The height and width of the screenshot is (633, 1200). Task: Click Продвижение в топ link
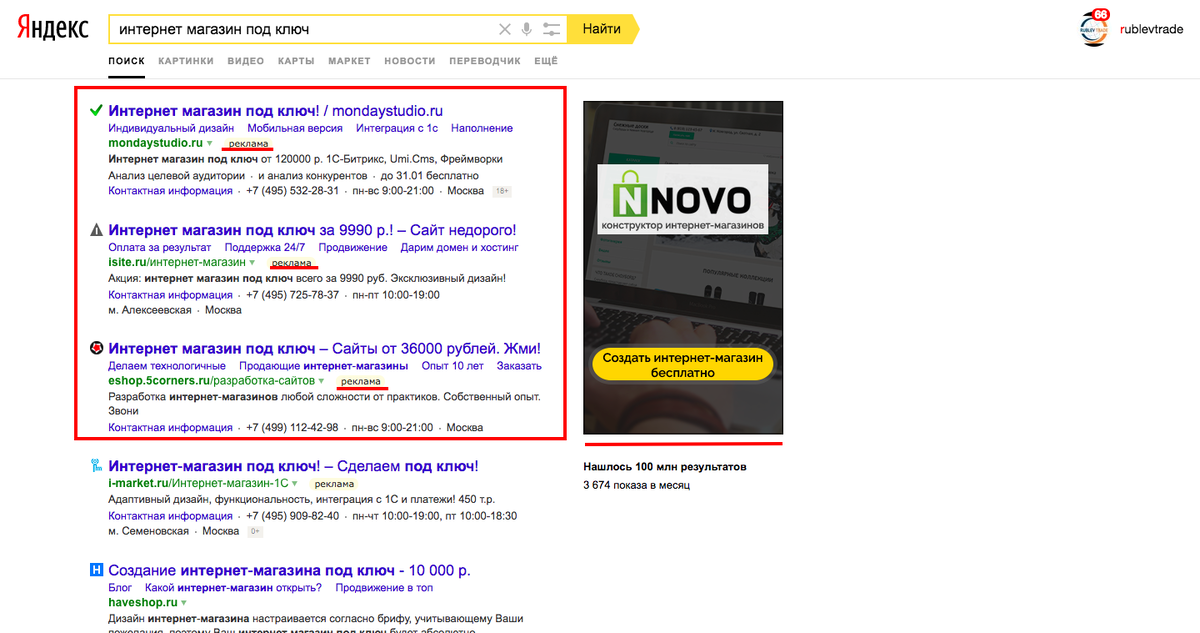pos(384,588)
